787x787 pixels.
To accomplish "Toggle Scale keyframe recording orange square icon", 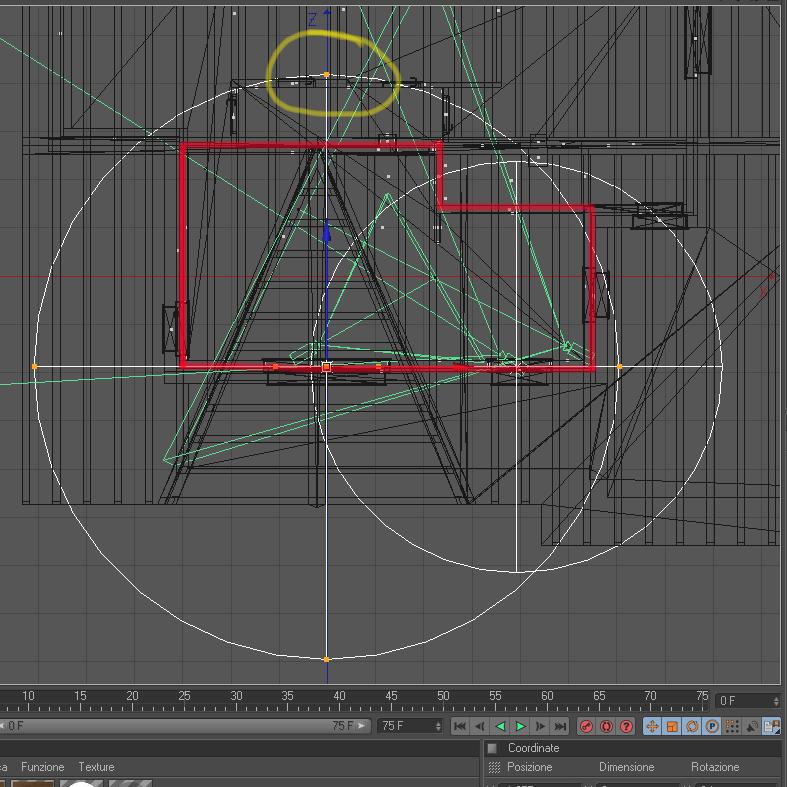I will click(x=672, y=726).
